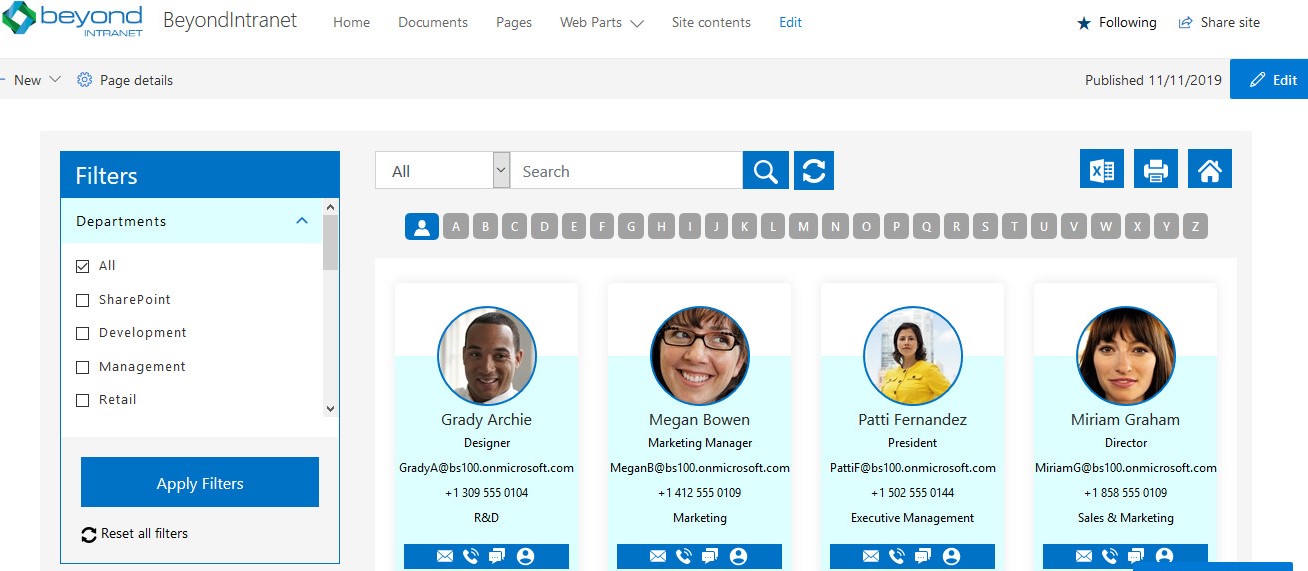1308x571 pixels.
Task: Click the phone icon on Megan Bowen's card
Action: click(684, 556)
